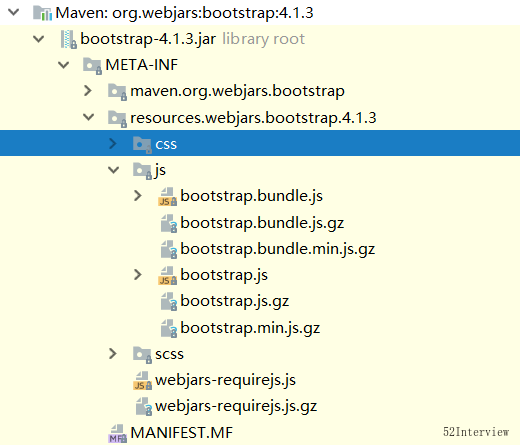Expand bootstrap.js file structure
Image resolution: width=520 pixels, height=448 pixels.
coord(138,275)
